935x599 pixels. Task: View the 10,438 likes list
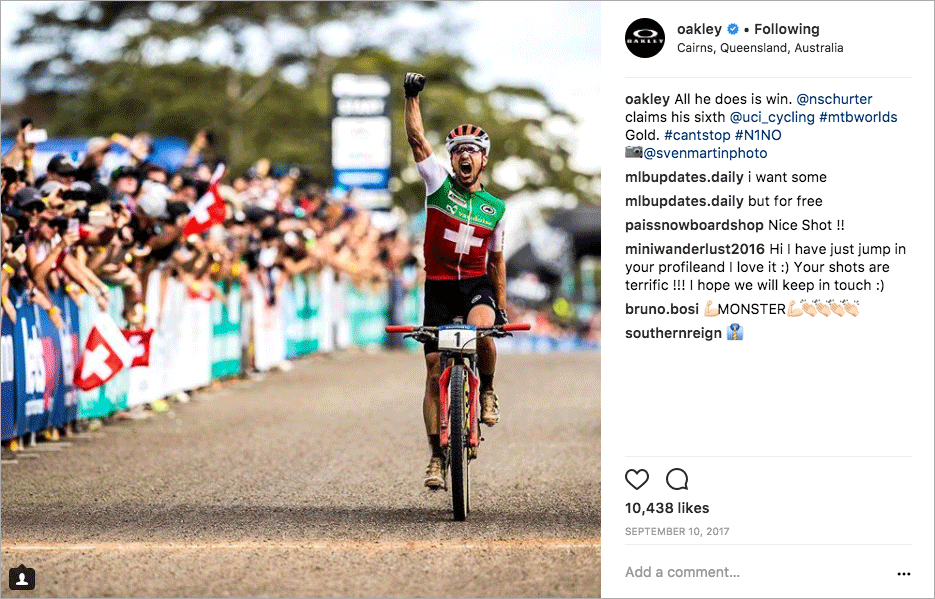point(667,508)
